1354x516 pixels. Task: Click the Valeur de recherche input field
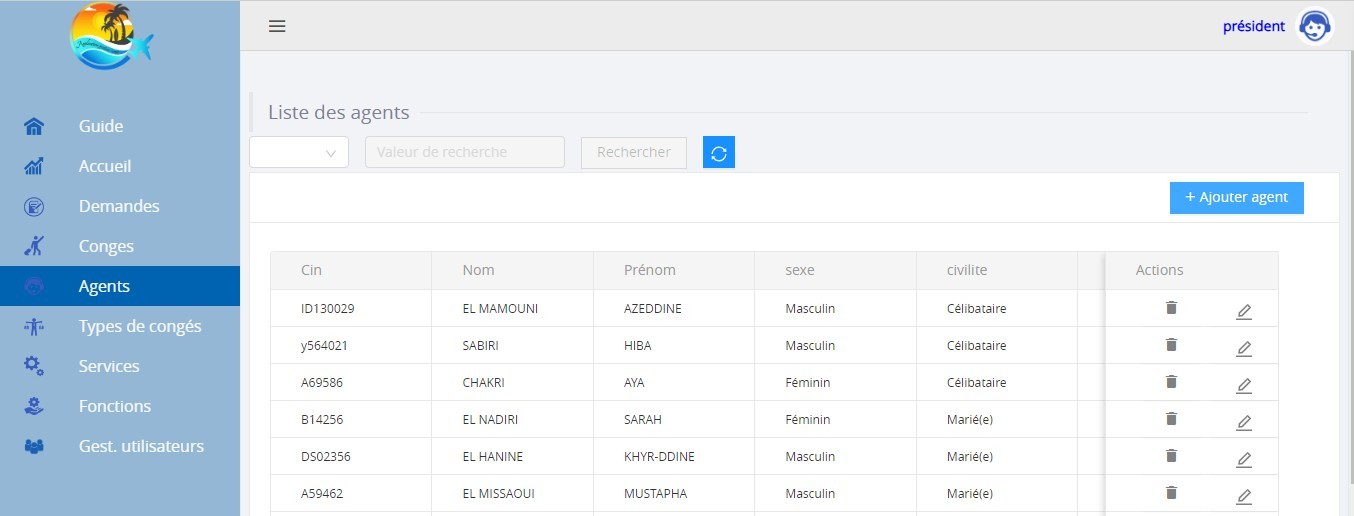click(464, 152)
